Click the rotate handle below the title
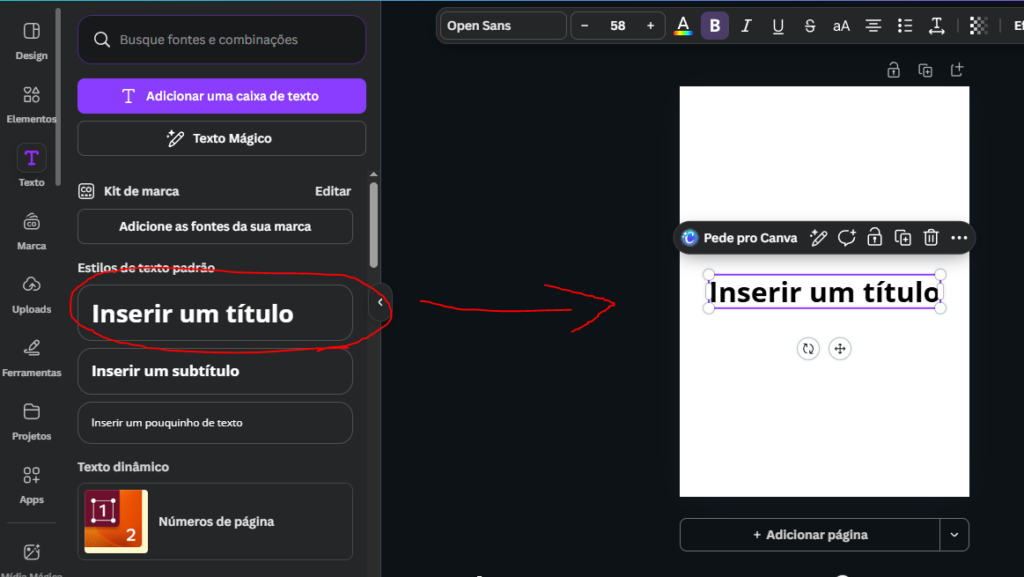1024x577 pixels. point(808,348)
